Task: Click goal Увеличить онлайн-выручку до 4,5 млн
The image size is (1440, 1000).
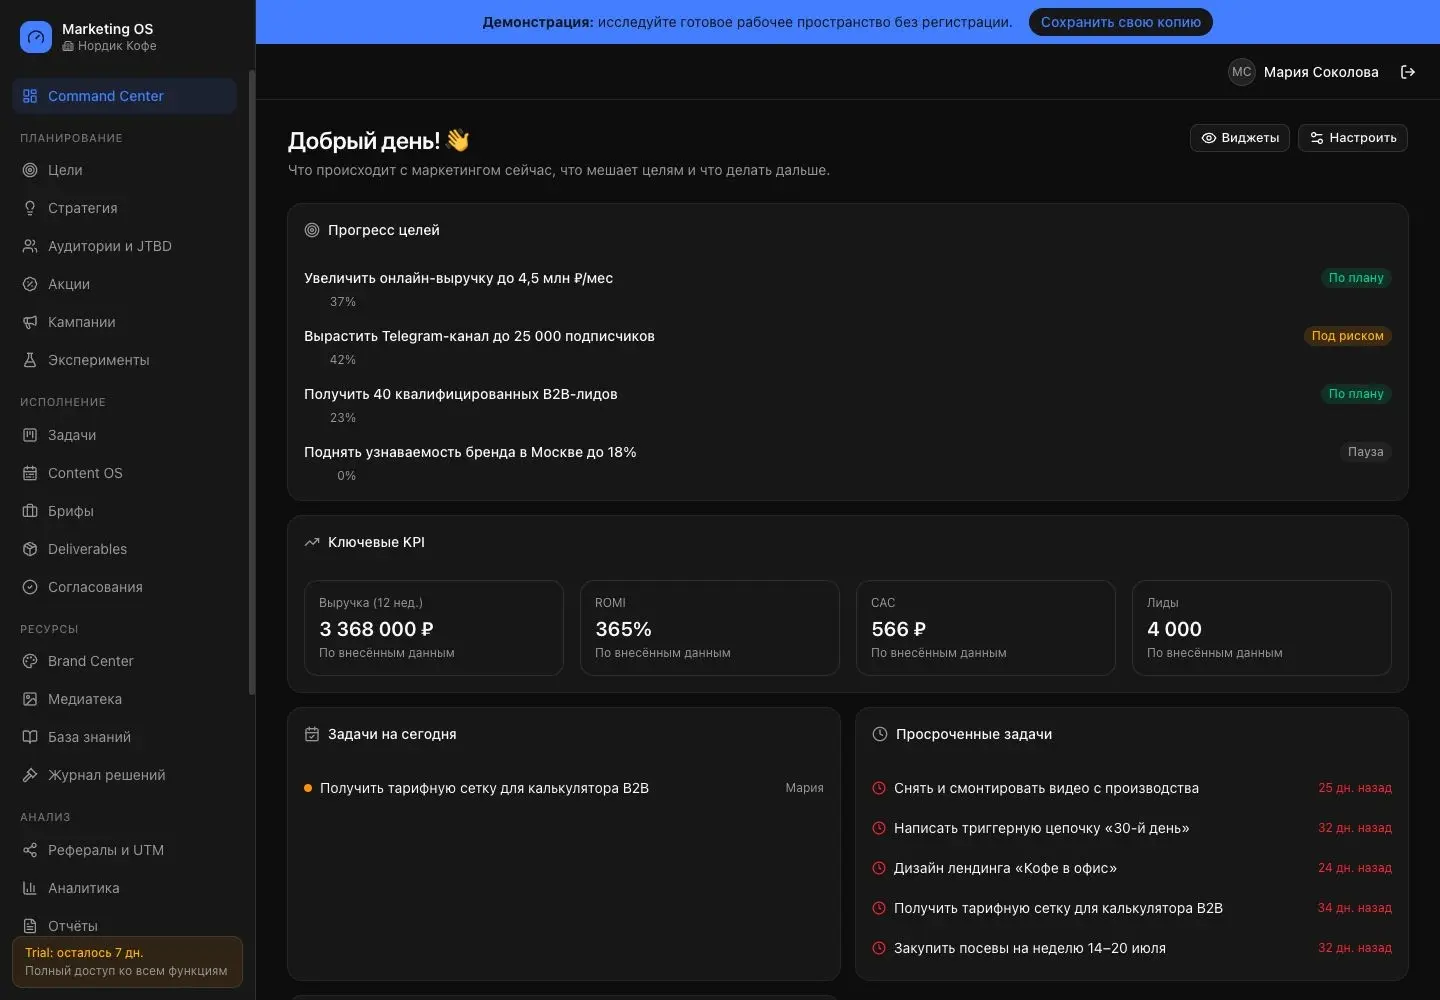Action: tap(458, 278)
